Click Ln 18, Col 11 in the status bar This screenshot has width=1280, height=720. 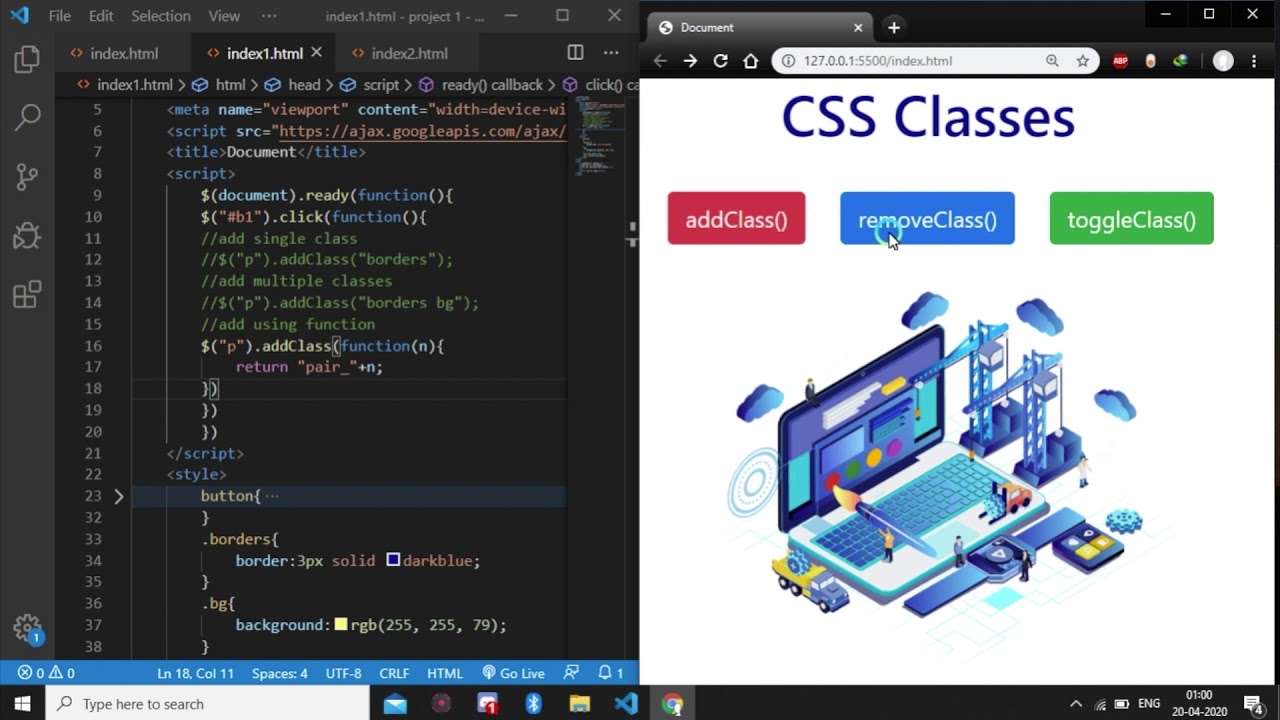tap(196, 673)
